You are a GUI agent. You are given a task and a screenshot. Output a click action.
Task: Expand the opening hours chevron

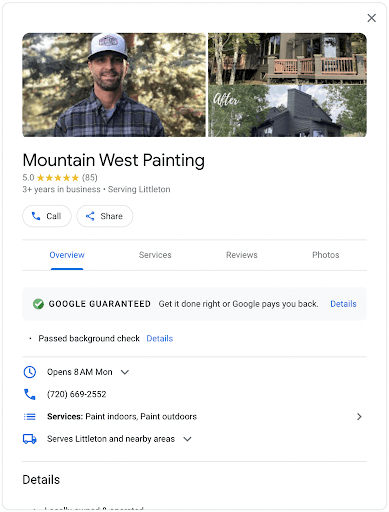[125, 372]
